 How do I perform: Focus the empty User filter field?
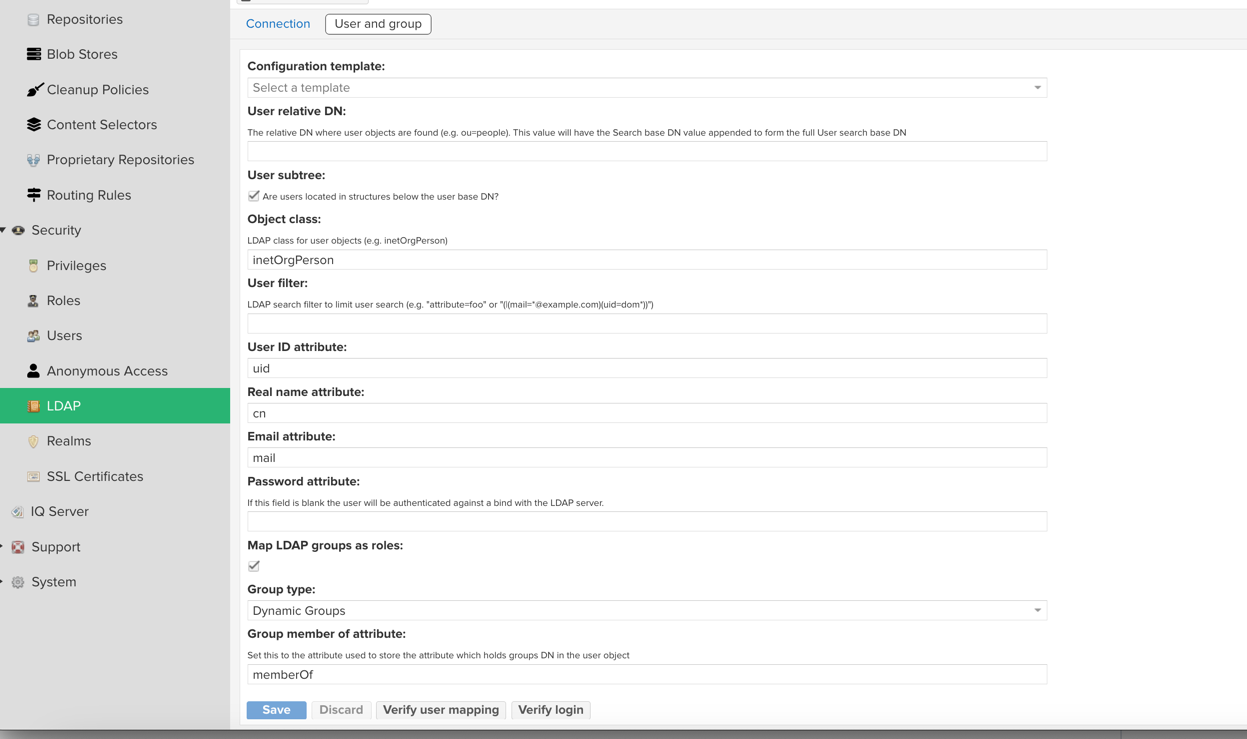tap(647, 324)
